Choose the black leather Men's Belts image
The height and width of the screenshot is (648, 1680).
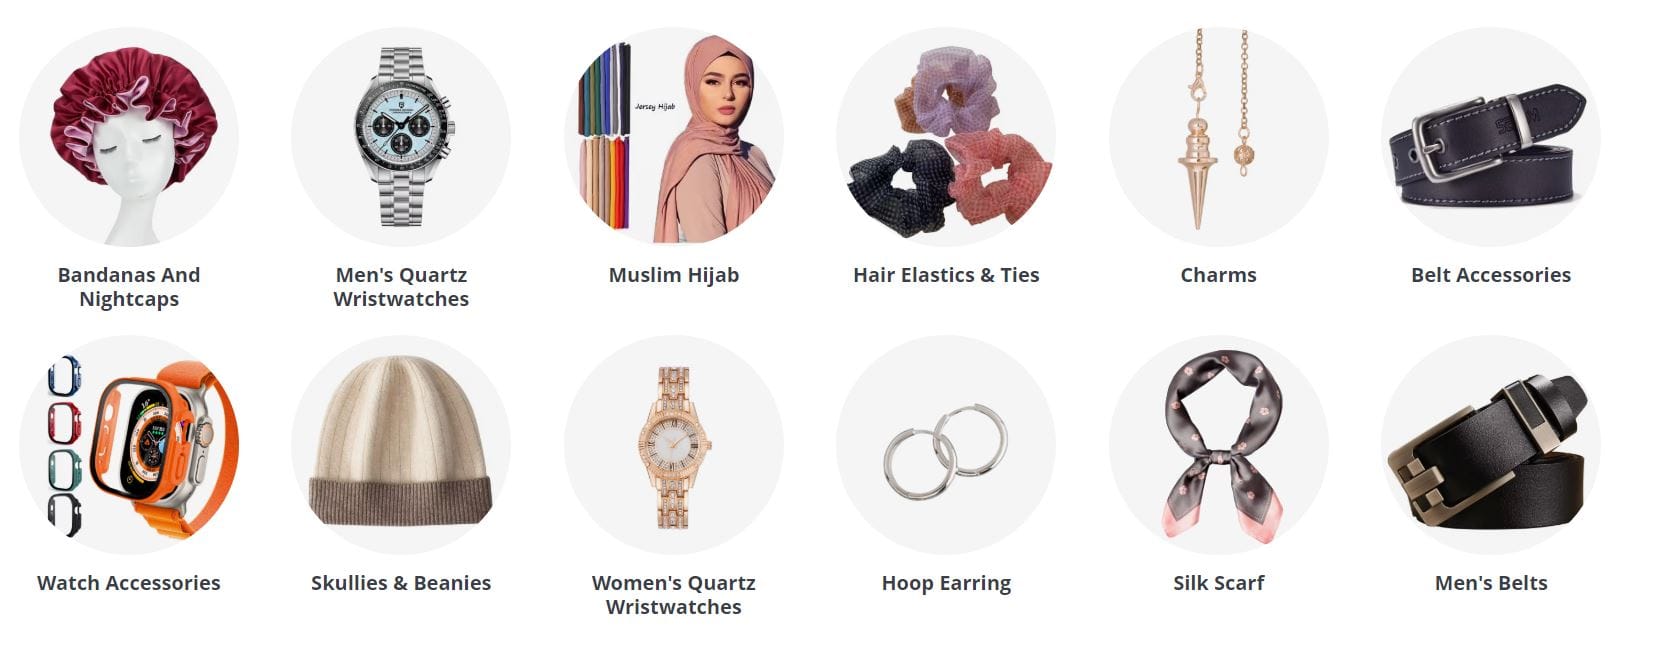pyautogui.click(x=1491, y=445)
